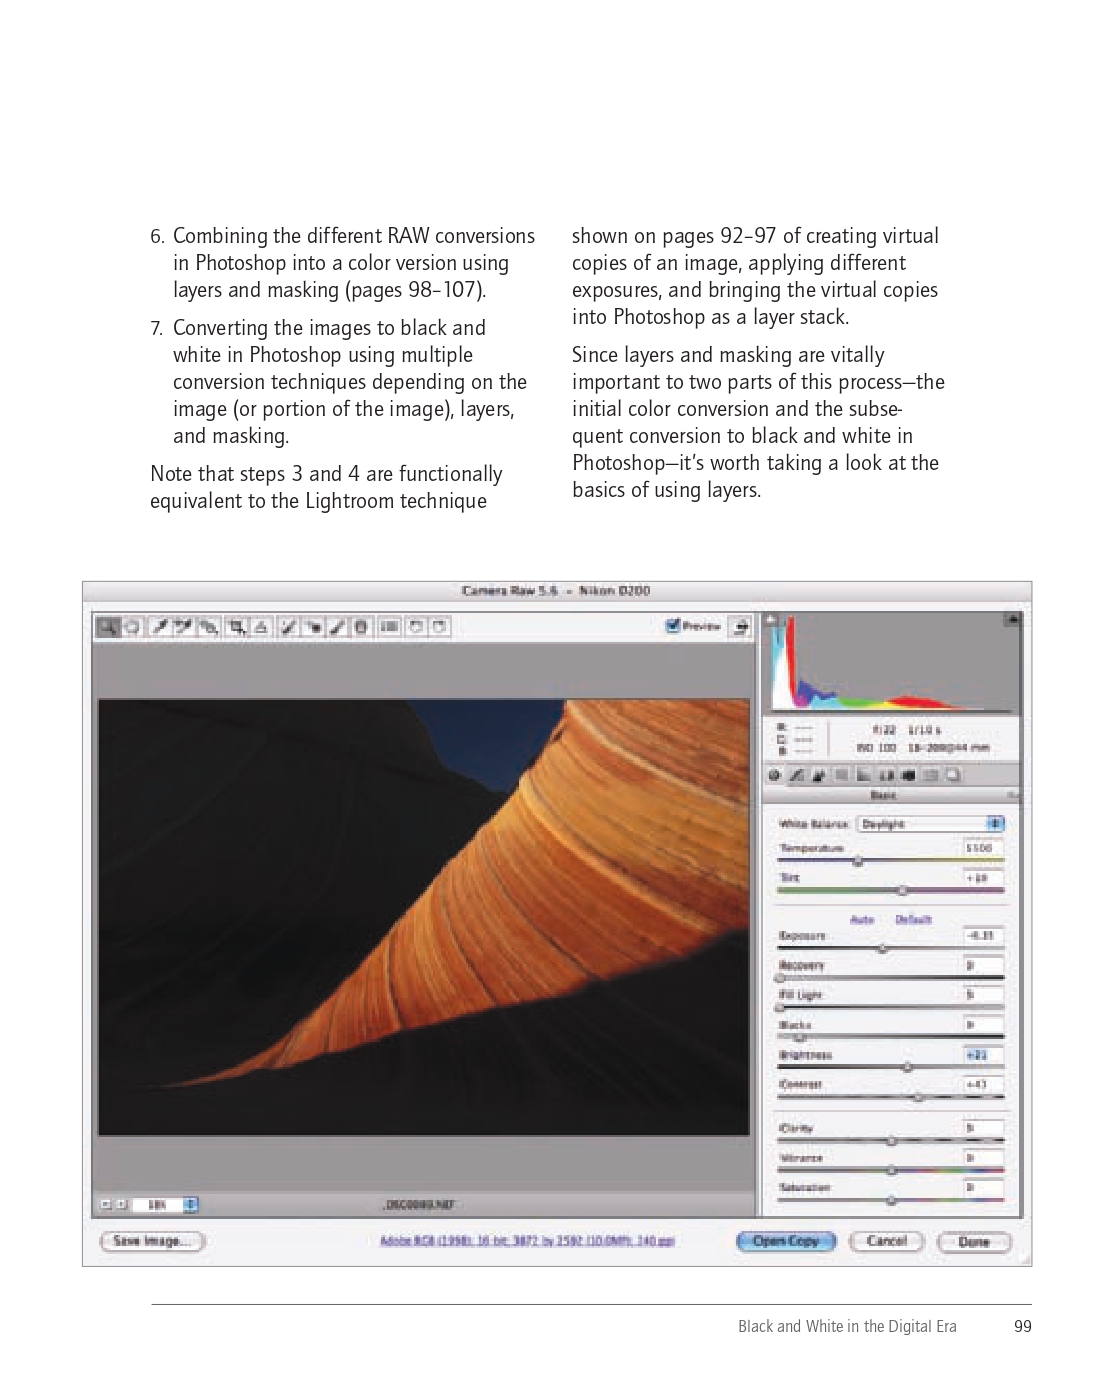
Task: Click the Open Copy button
Action: point(786,1241)
